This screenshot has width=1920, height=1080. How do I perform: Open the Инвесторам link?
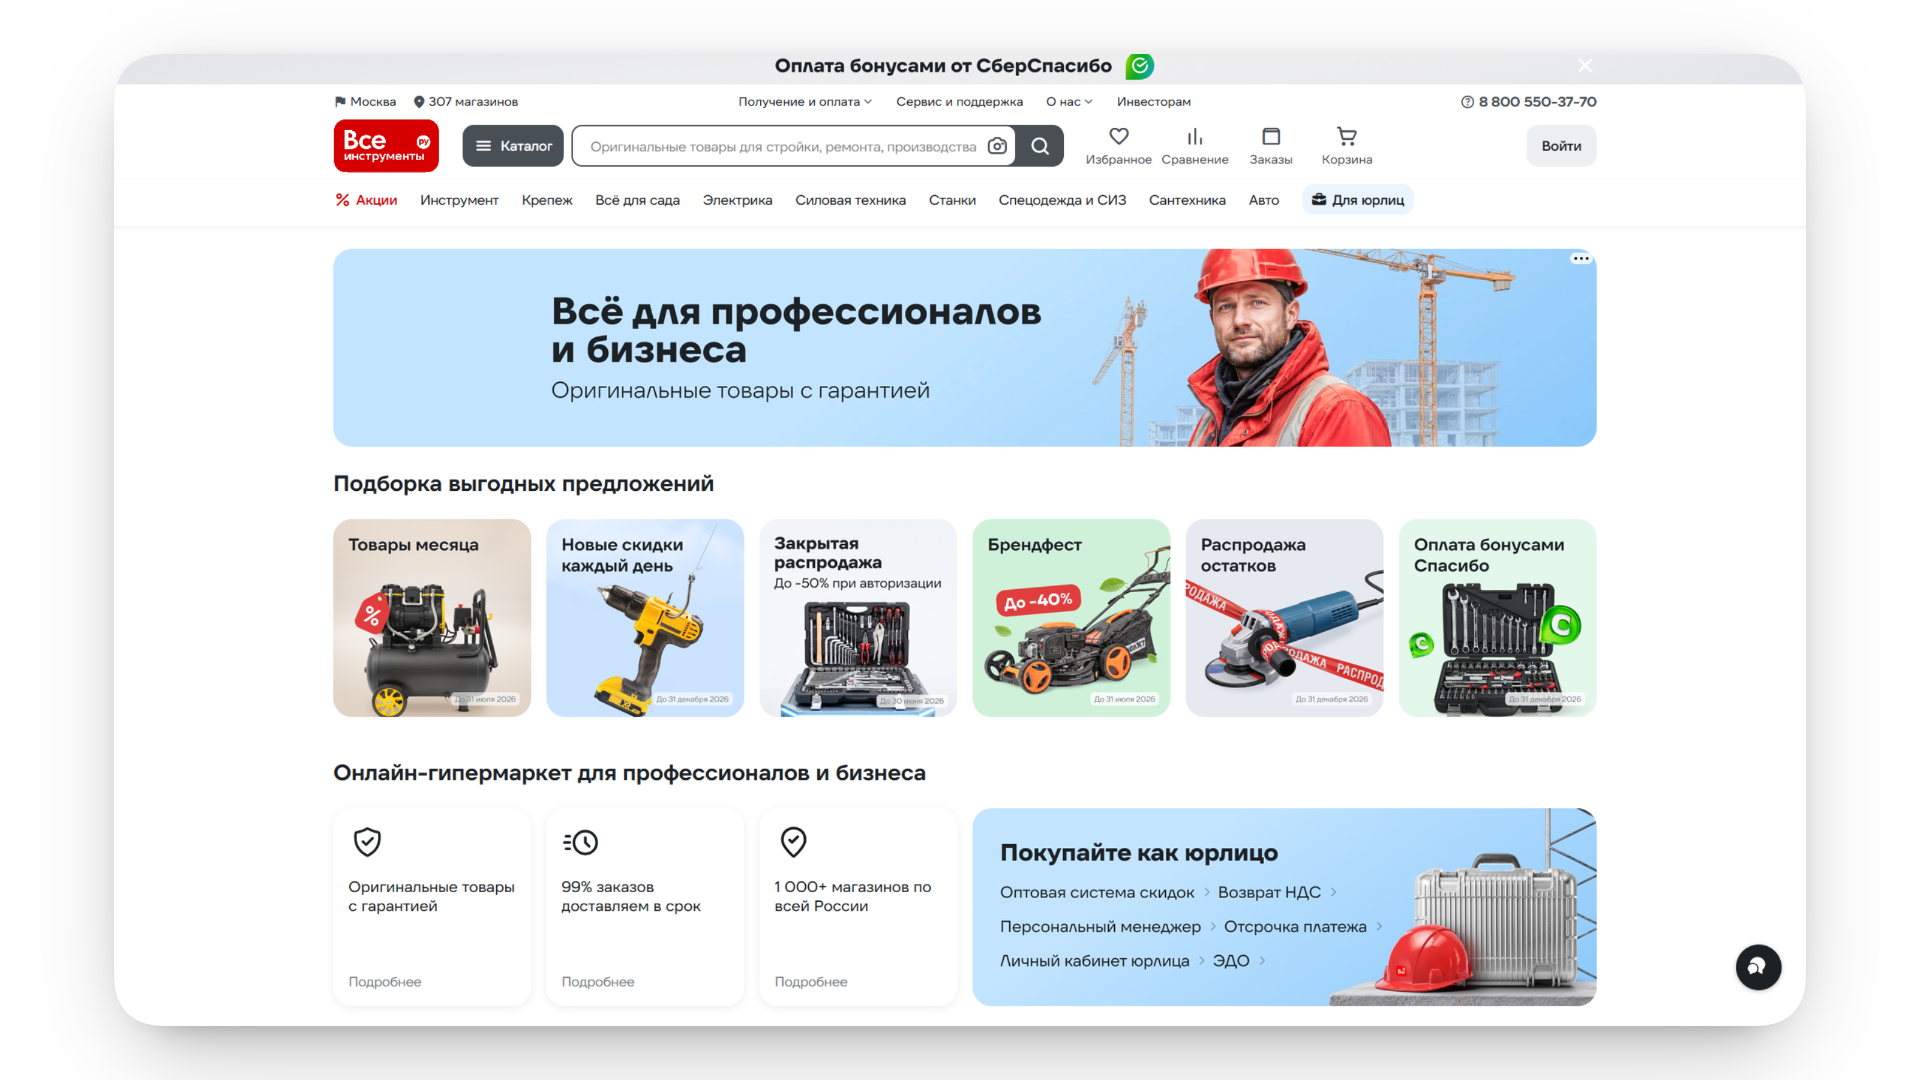[1154, 102]
